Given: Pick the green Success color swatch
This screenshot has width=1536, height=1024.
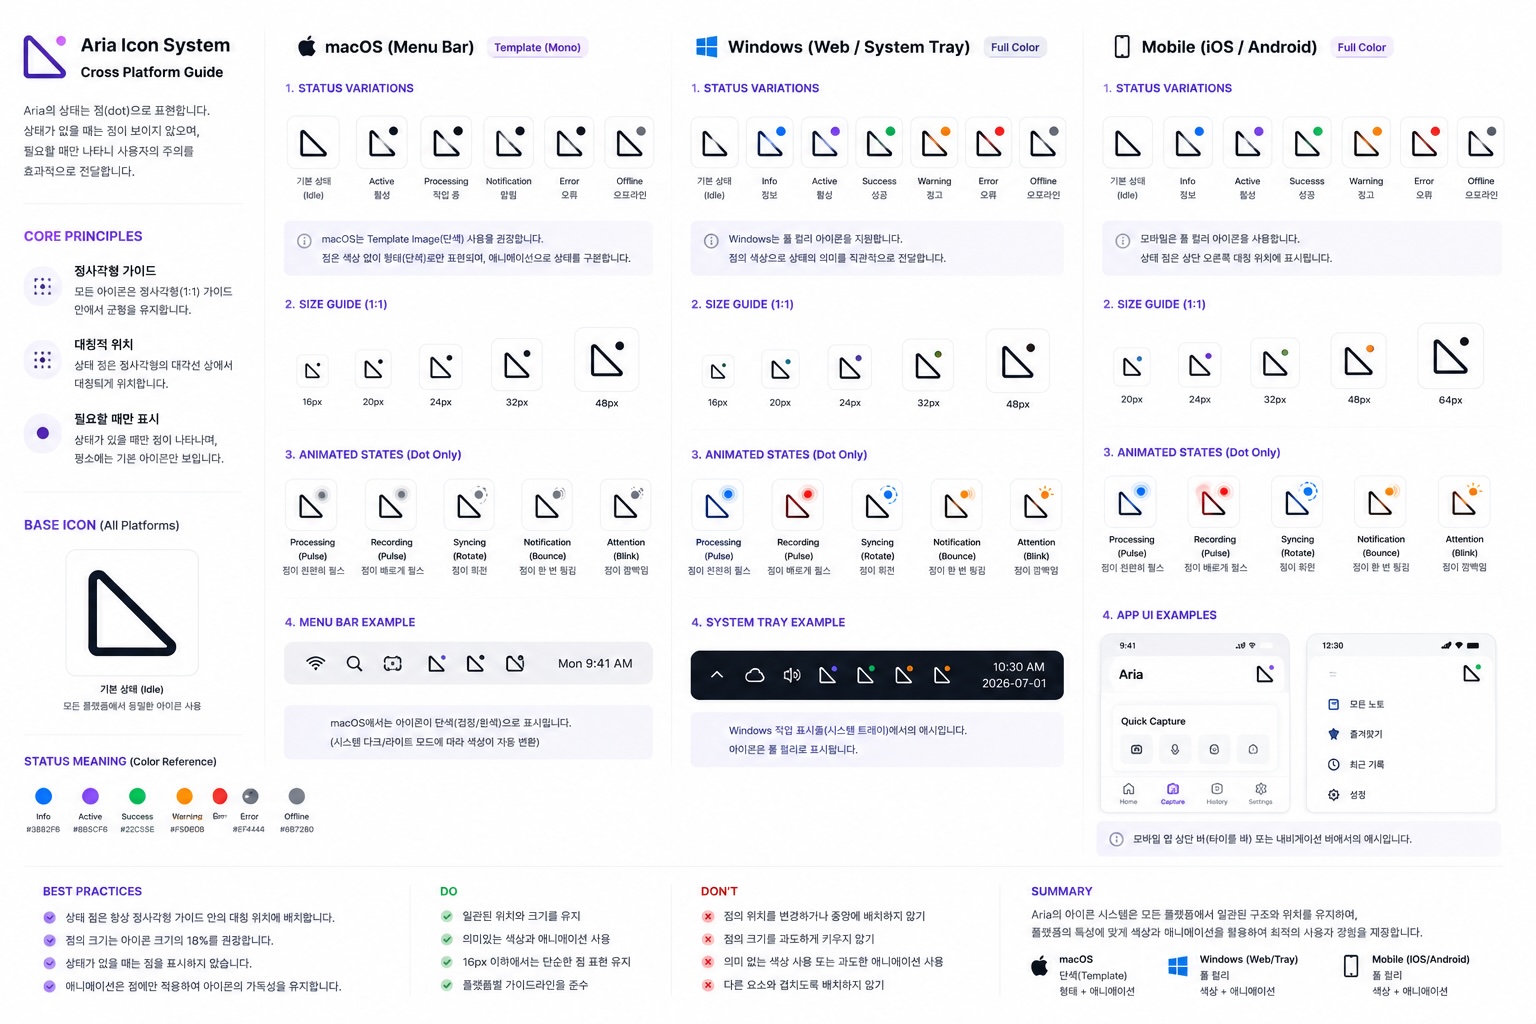Looking at the screenshot, I should tap(137, 796).
